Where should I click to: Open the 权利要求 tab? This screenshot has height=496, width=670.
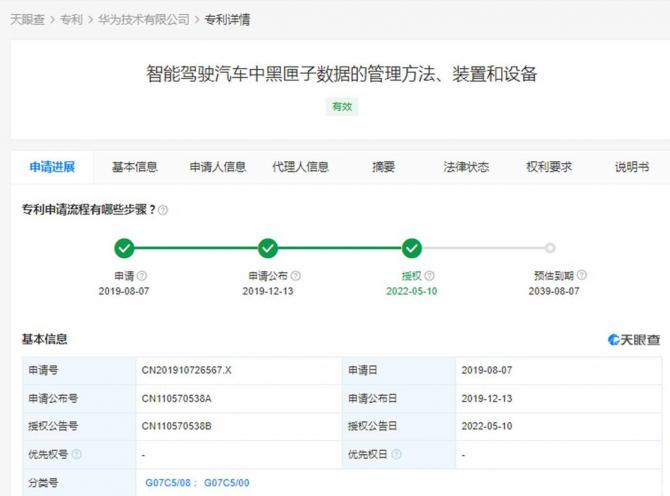coord(549,167)
